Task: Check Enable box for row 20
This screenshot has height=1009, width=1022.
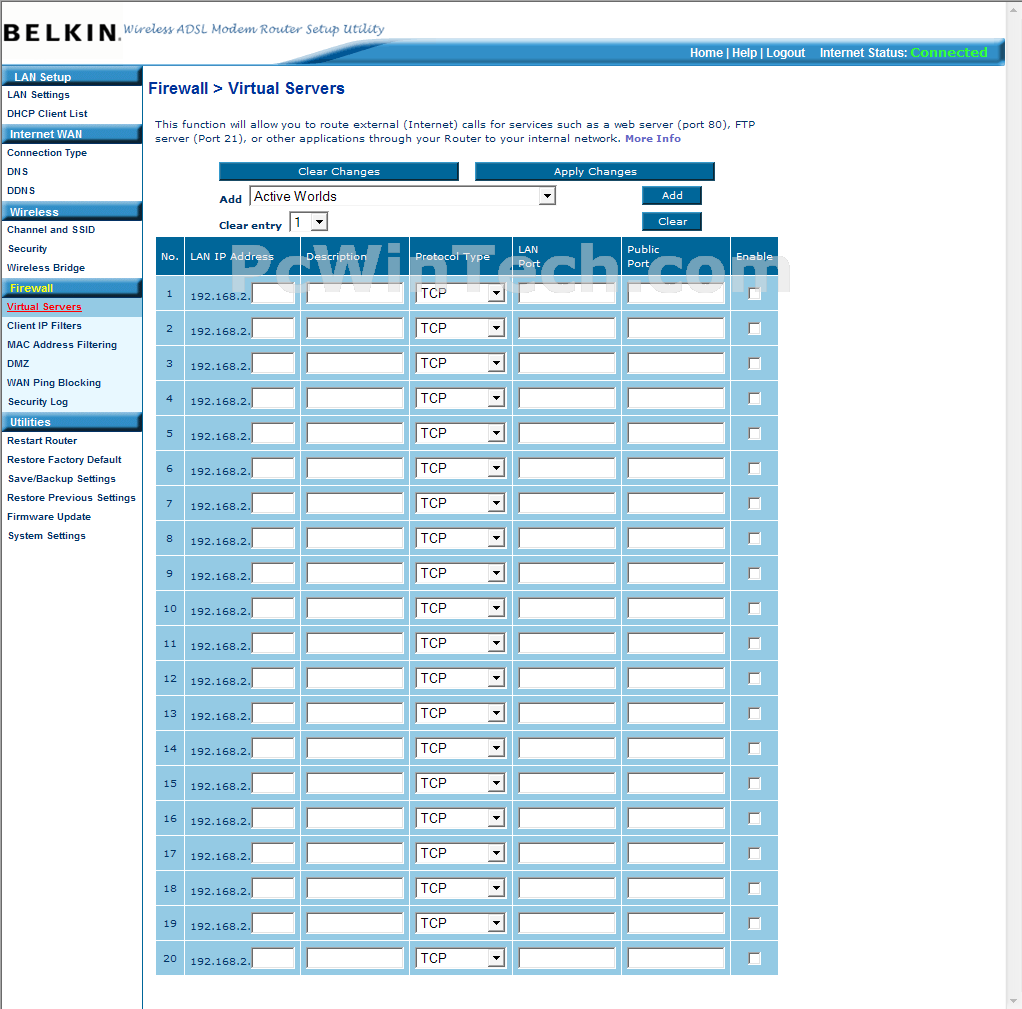Action: tap(754, 958)
